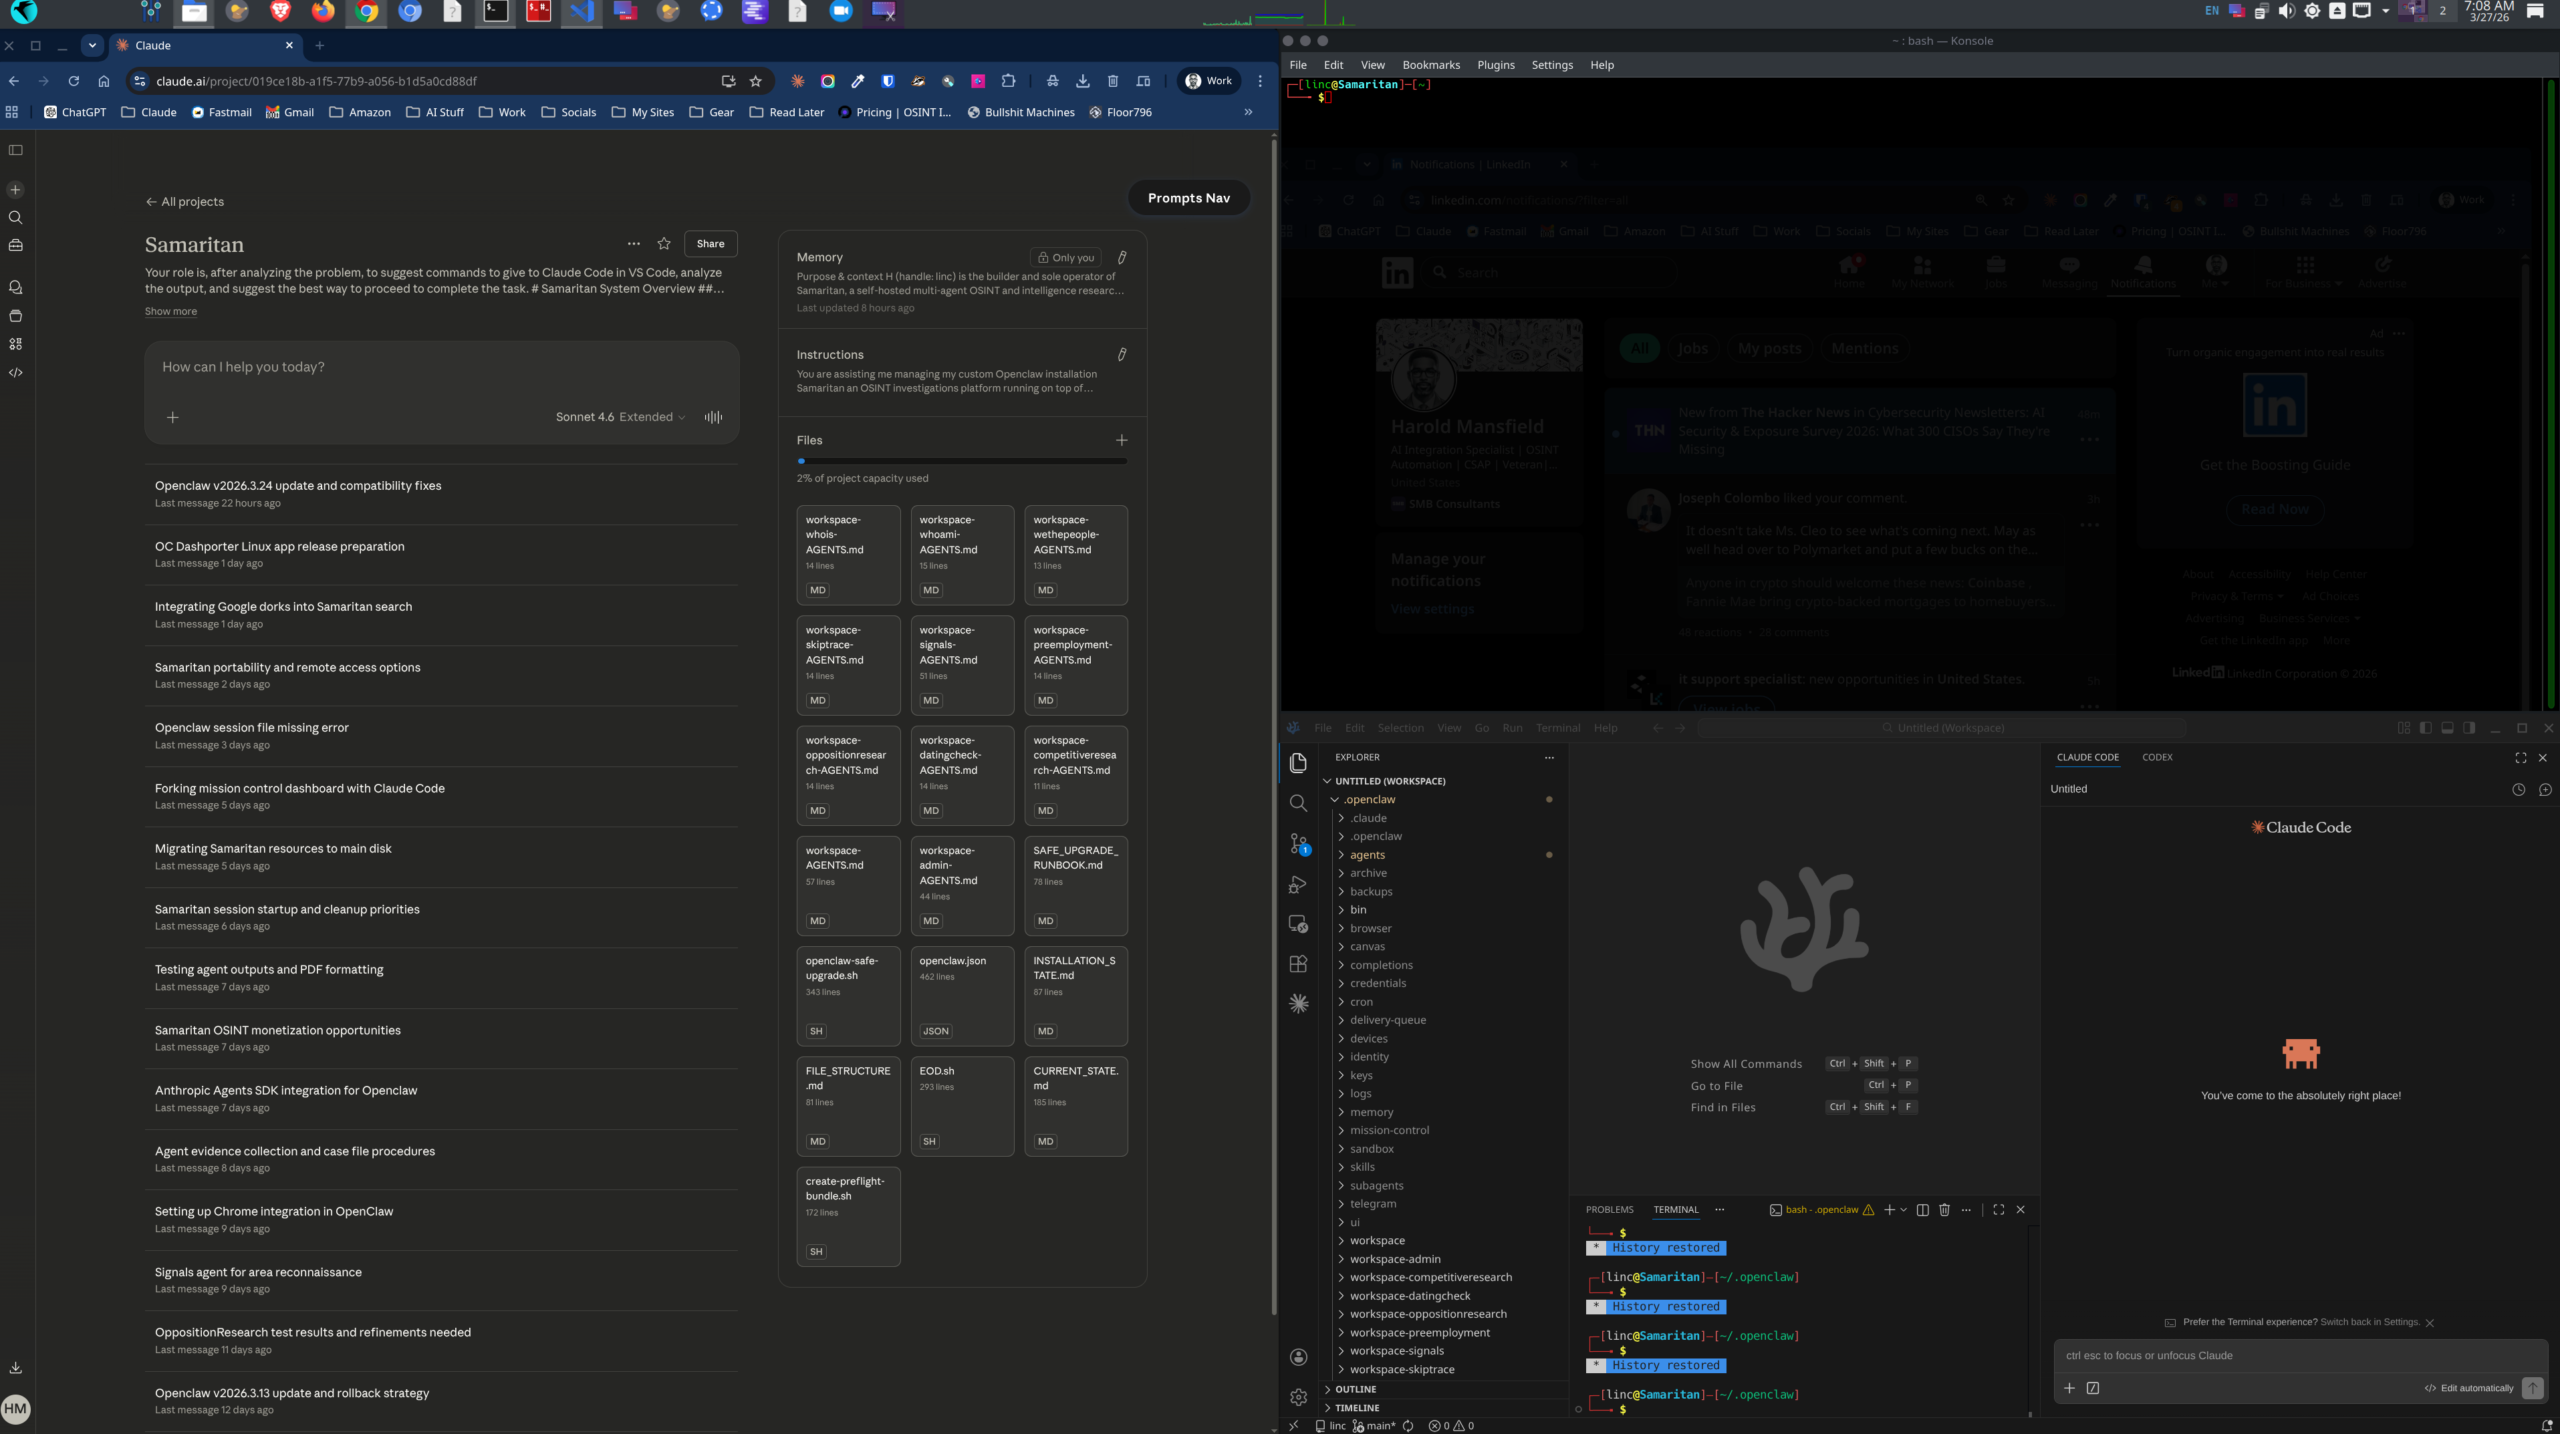Screen dimensions: 2560x1434
Task: Open 'Openclaw session file missing error' chat
Action: [x=441, y=735]
